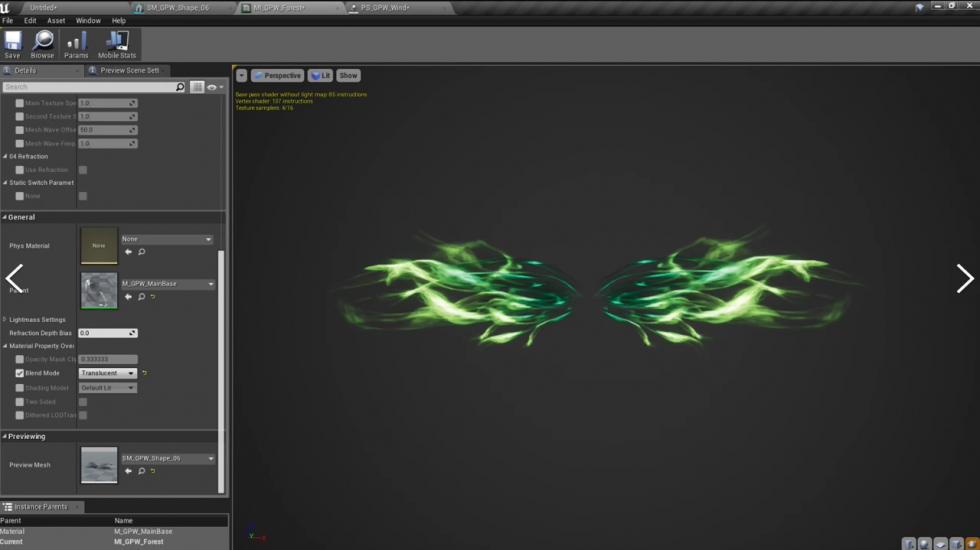Open Blend Mode Translucent dropdown
The width and height of the screenshot is (980, 550).
point(108,373)
